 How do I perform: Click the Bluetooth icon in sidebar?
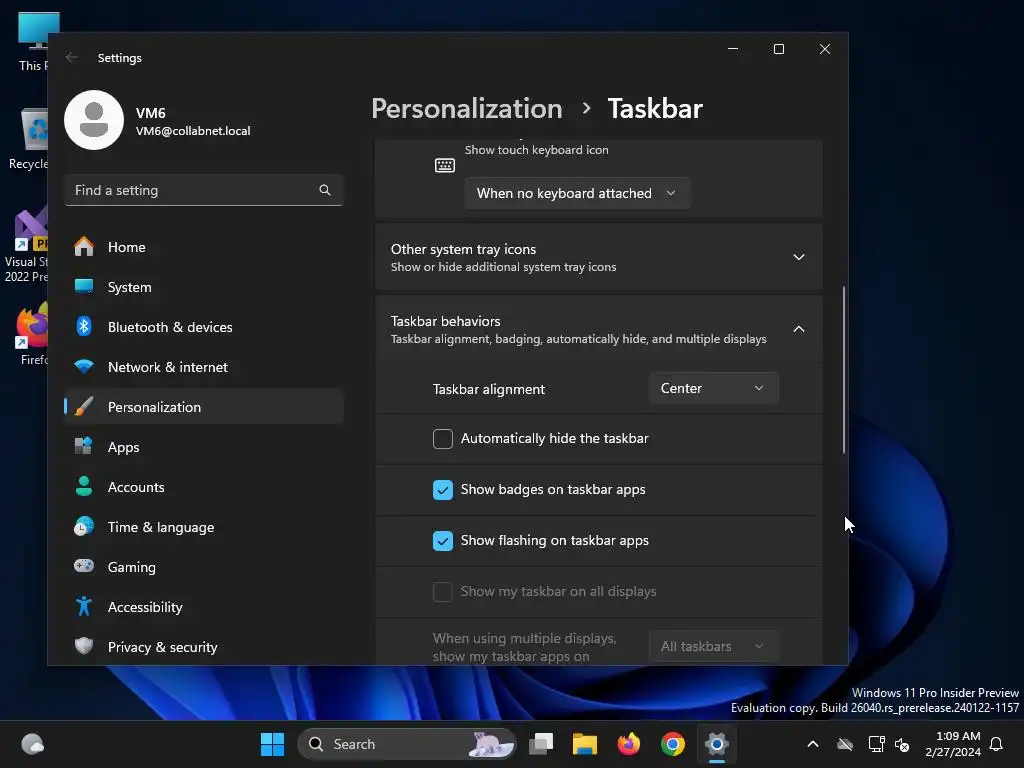pos(84,327)
